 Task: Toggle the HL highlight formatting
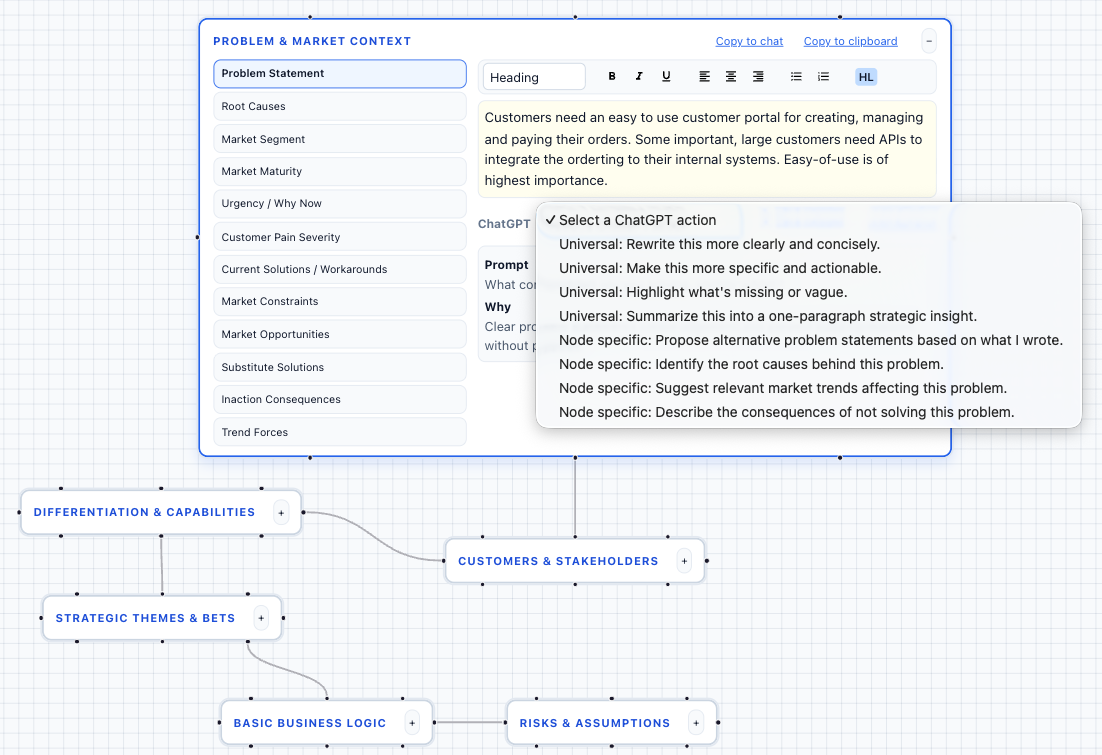tap(865, 76)
